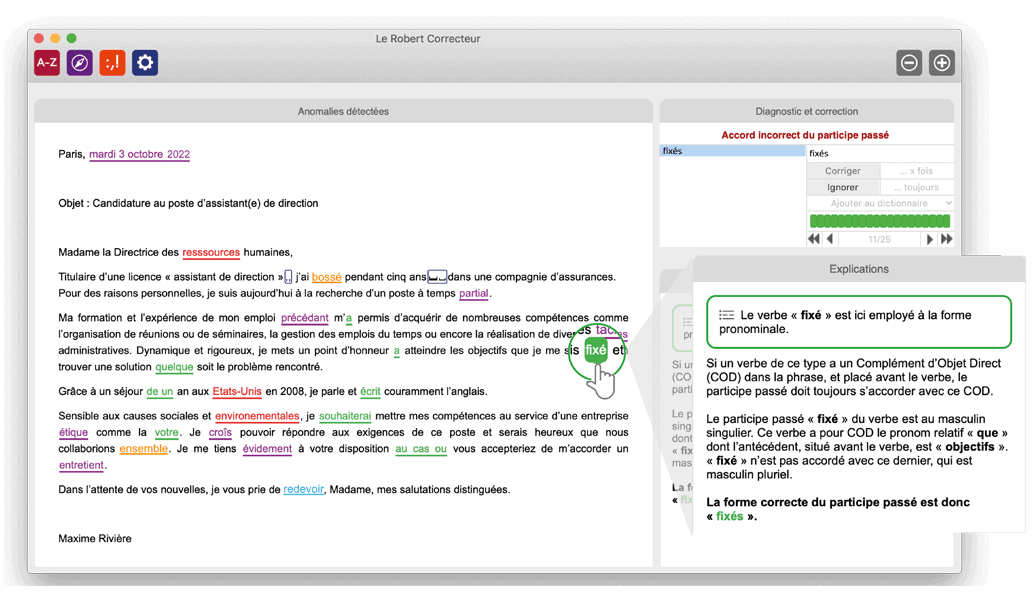Screen dimensions: 1032x592
Task: Click the '11/25' anomaly counter
Action: pos(879,239)
